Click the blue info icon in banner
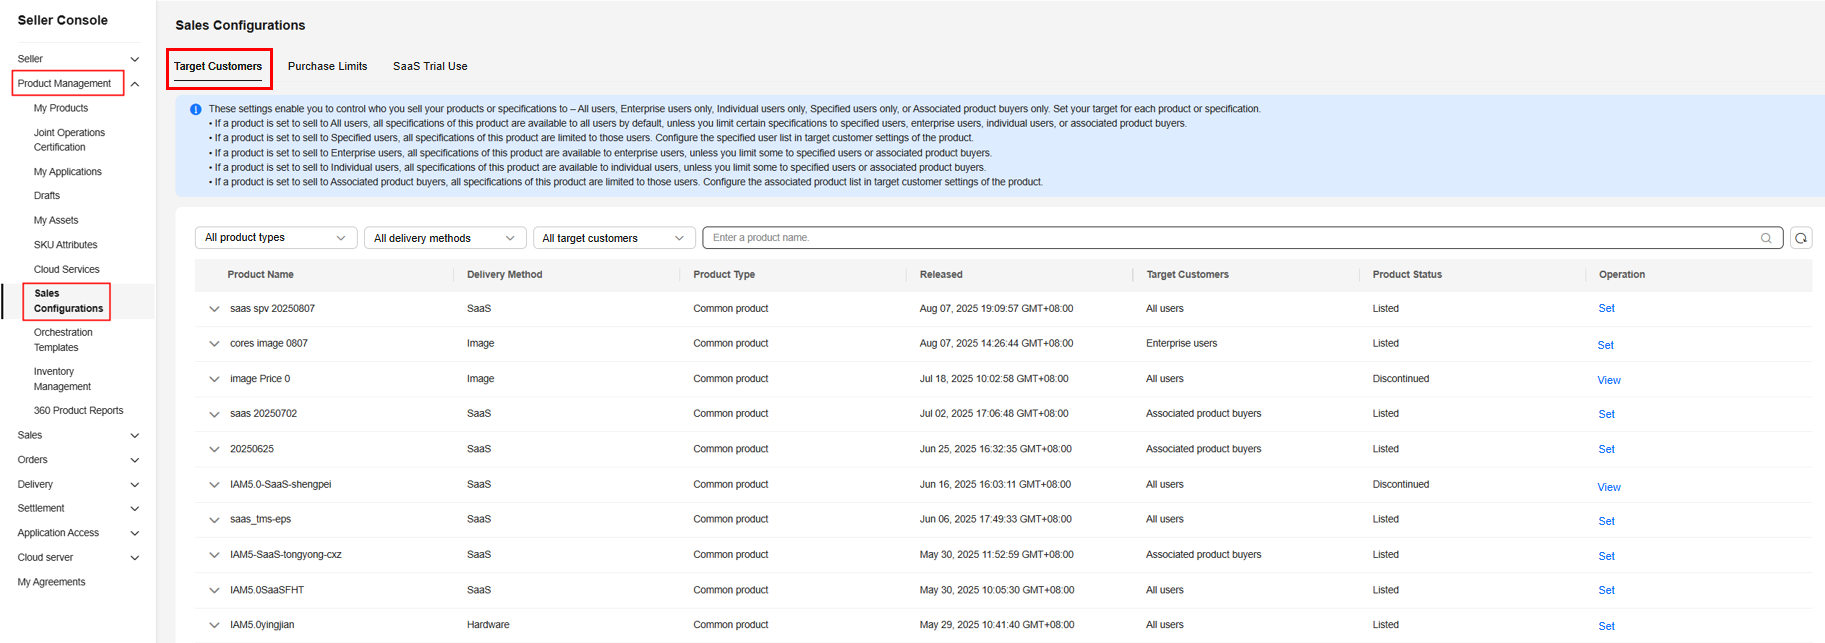 tap(196, 109)
